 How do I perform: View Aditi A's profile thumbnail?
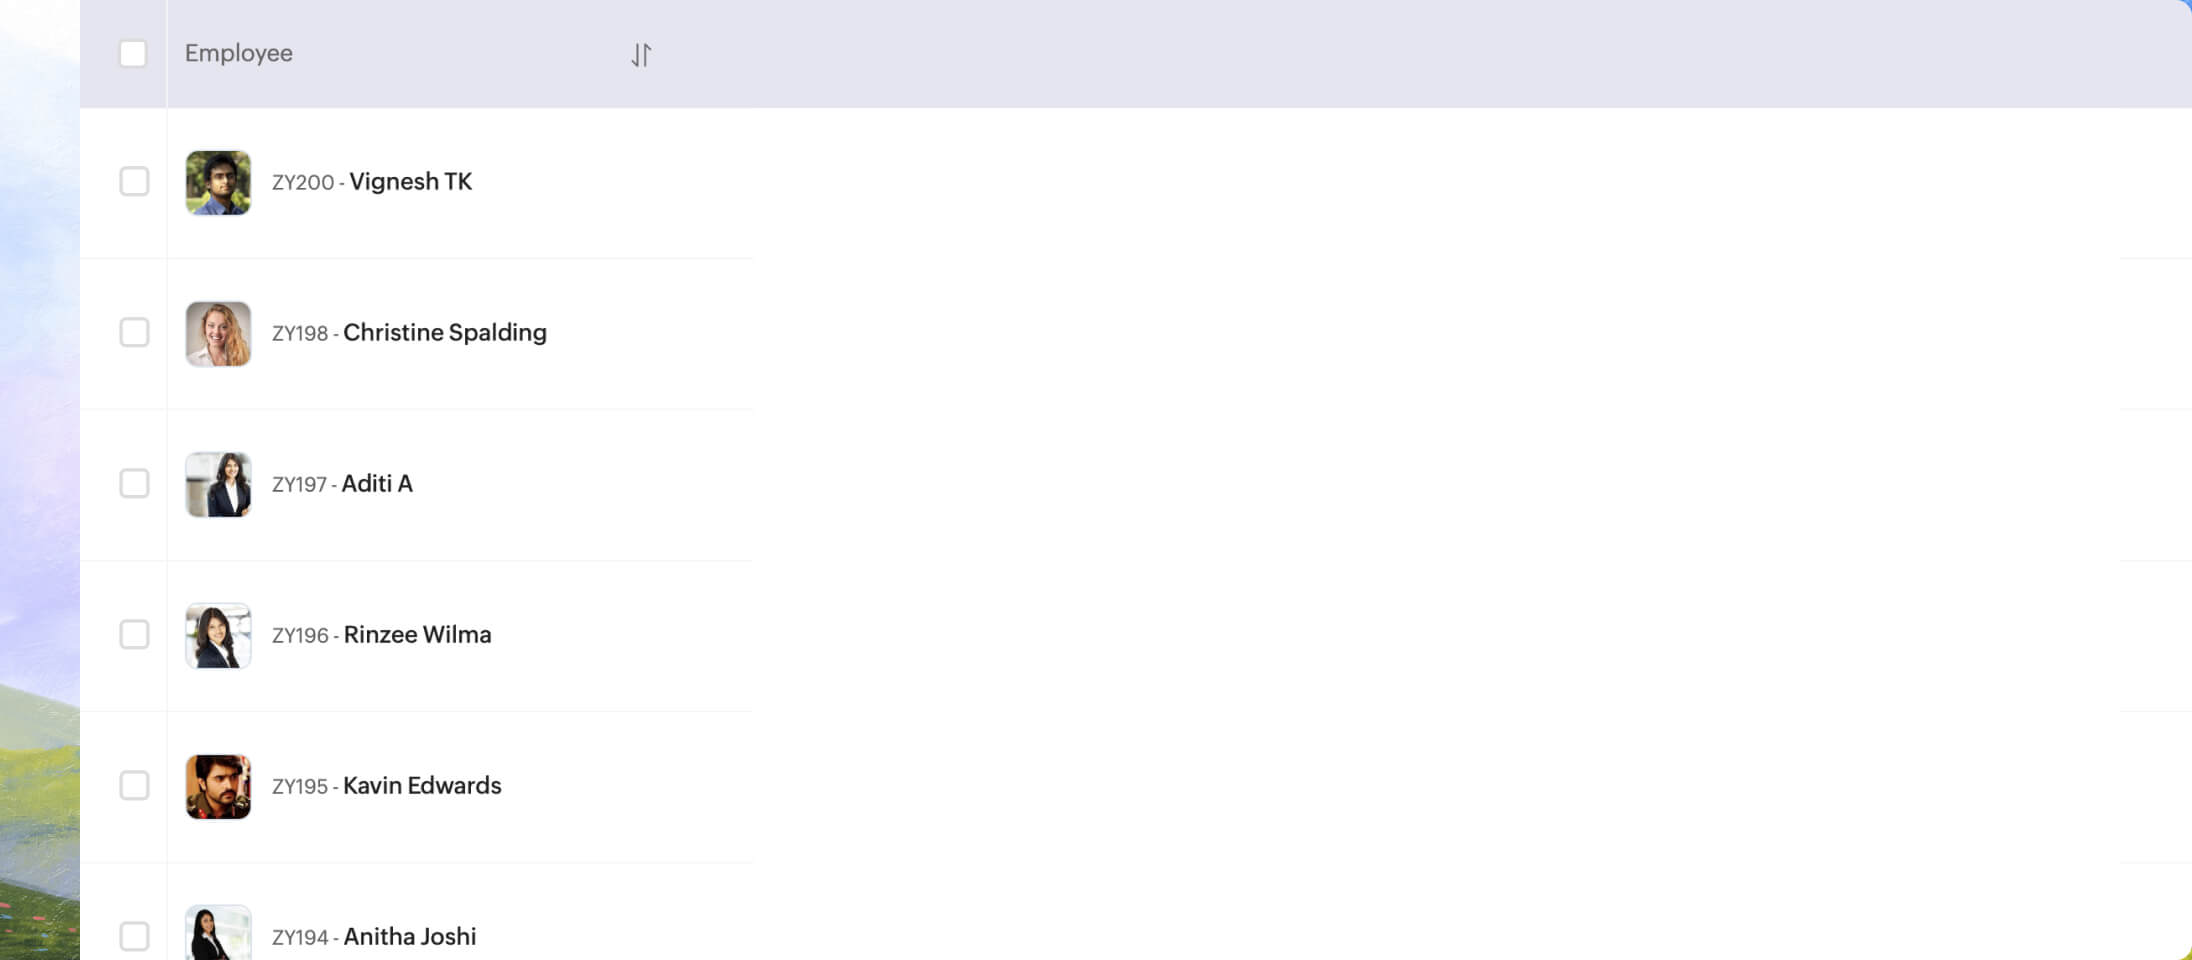coord(218,484)
